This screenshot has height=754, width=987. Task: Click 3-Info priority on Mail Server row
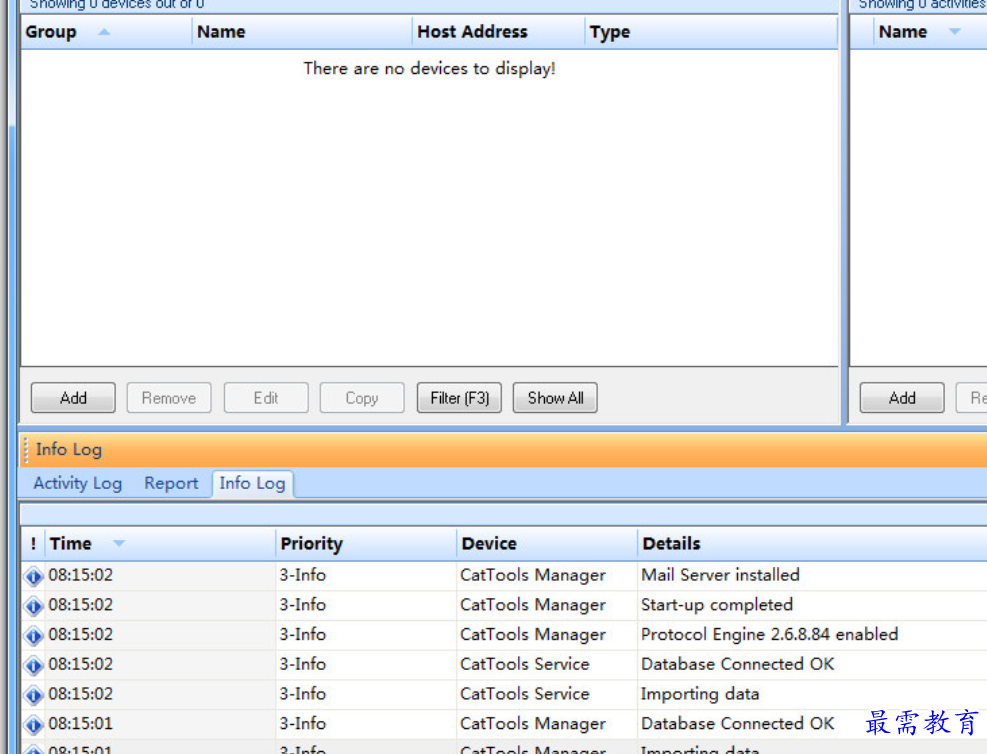click(x=303, y=575)
